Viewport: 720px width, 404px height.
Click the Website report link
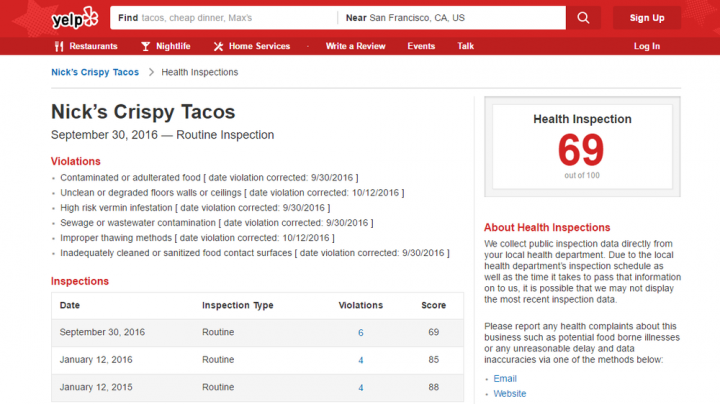pyautogui.click(x=510, y=393)
